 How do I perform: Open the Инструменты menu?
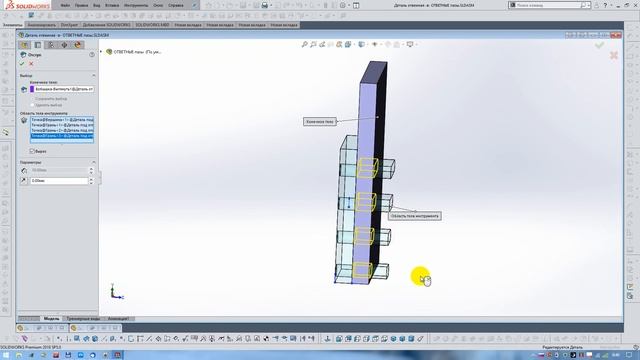(x=136, y=5)
